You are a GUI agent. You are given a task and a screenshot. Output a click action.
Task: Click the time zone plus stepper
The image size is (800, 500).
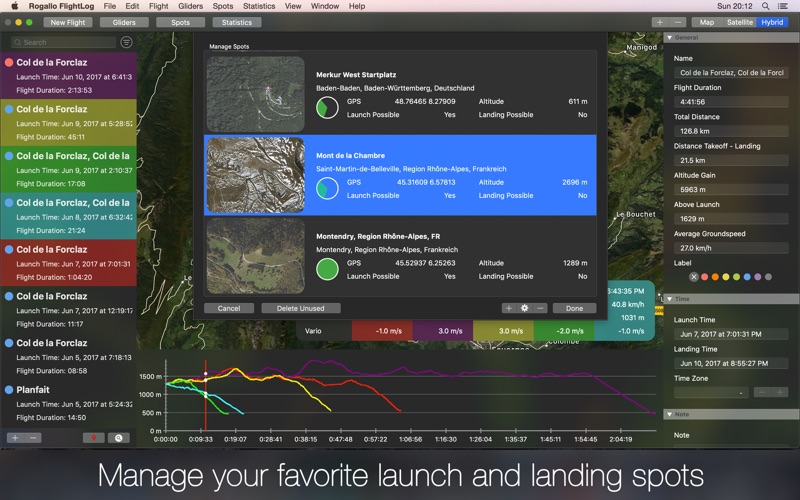coord(780,392)
